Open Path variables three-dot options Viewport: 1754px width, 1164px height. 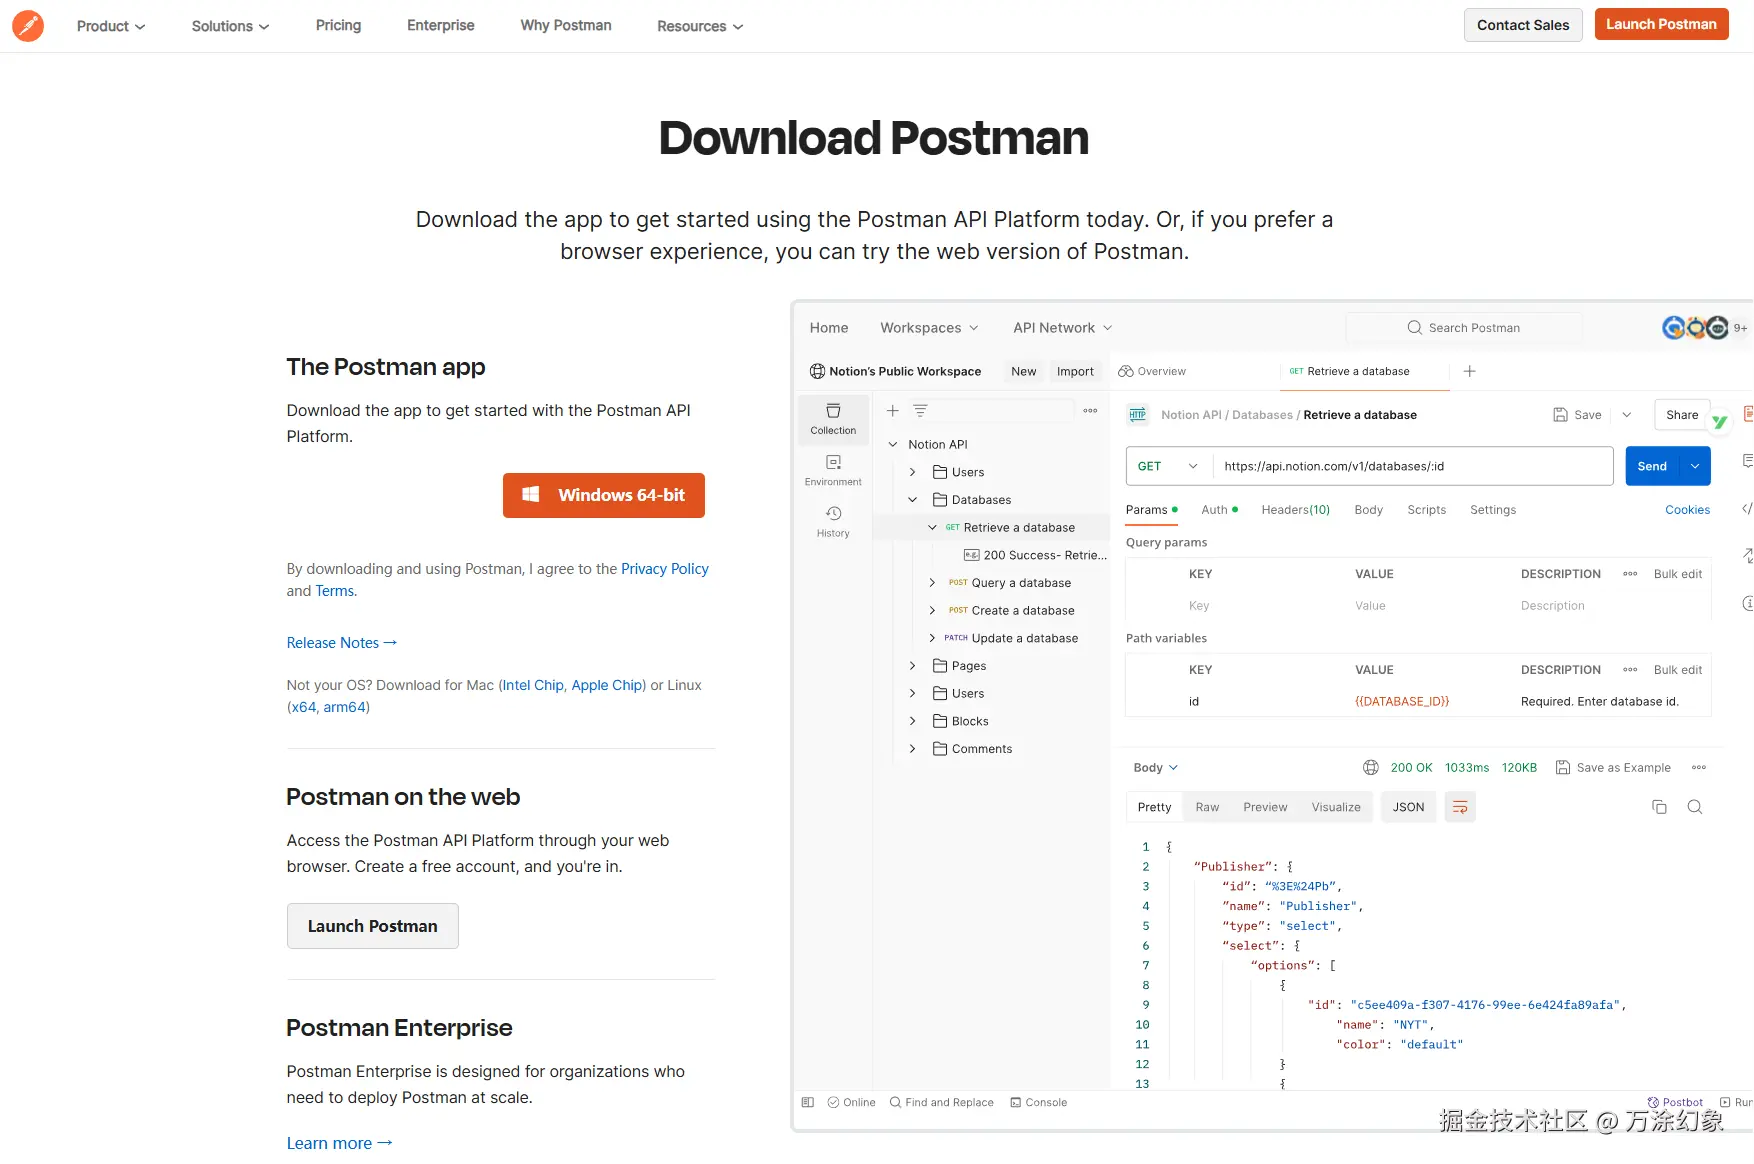[1630, 670]
